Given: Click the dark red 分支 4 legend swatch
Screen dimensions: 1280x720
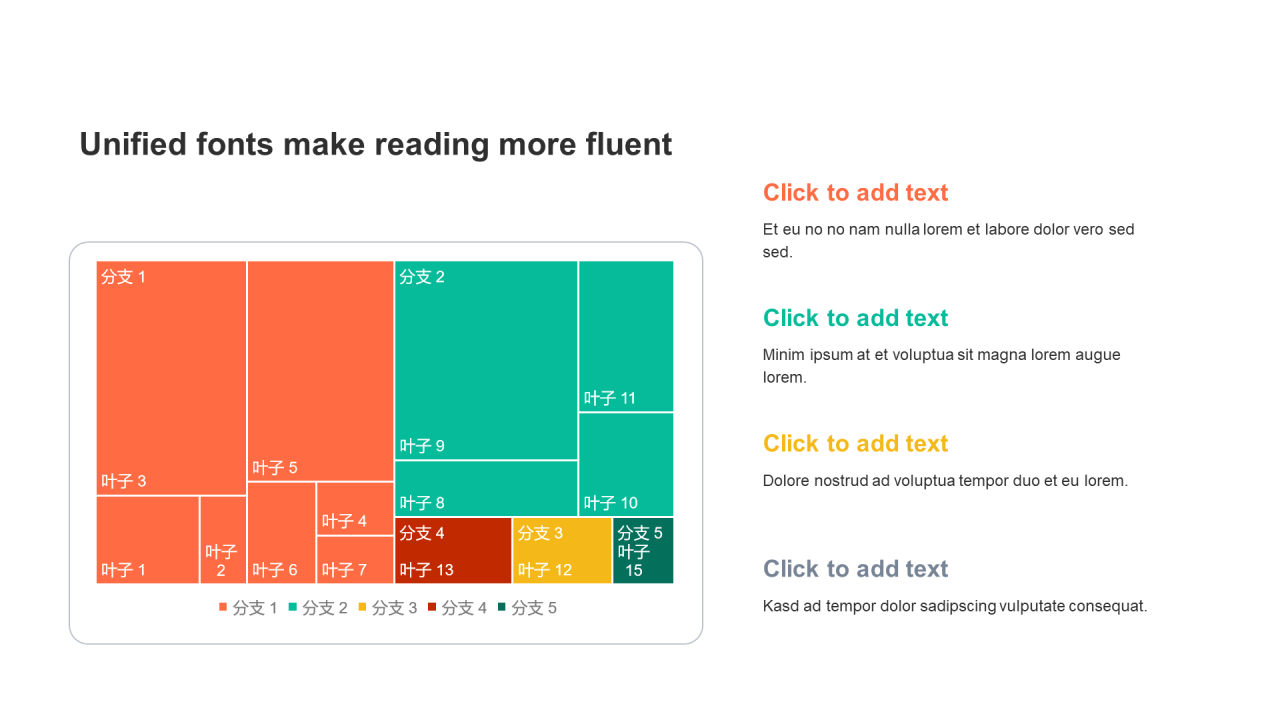Looking at the screenshot, I should (432, 608).
